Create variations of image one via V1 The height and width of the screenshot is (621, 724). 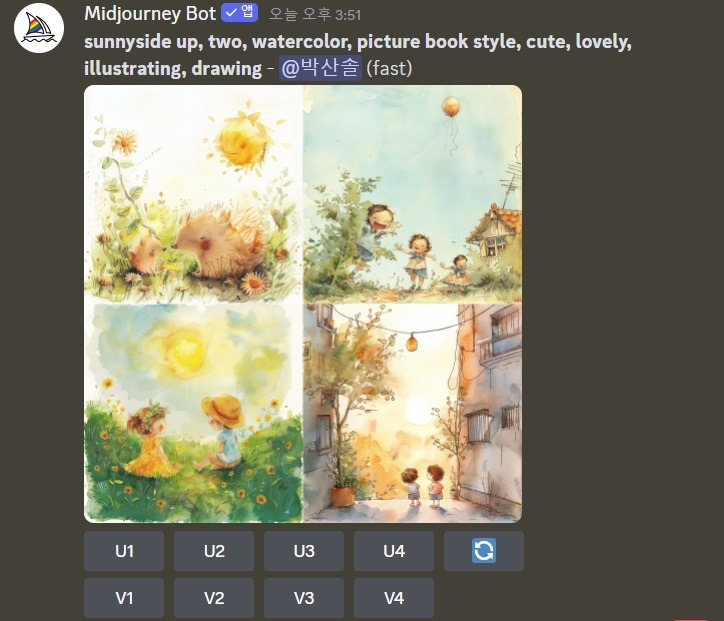[x=124, y=598]
